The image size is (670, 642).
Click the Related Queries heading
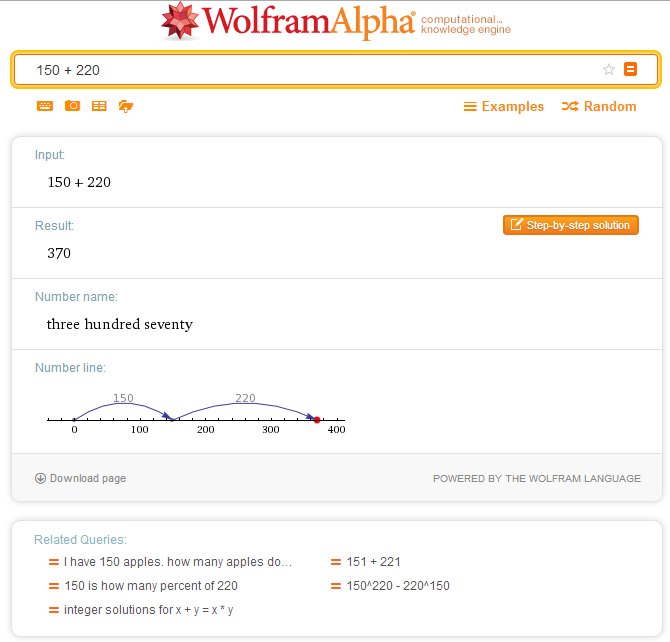[80, 539]
